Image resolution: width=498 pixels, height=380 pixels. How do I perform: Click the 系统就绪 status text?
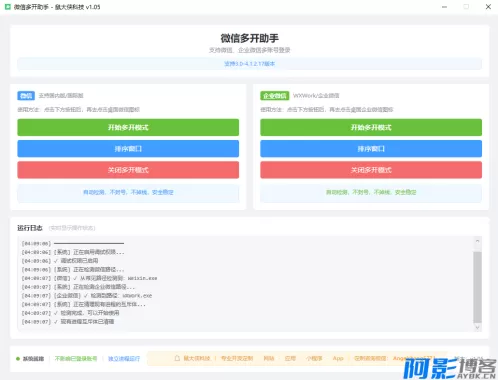(33, 359)
